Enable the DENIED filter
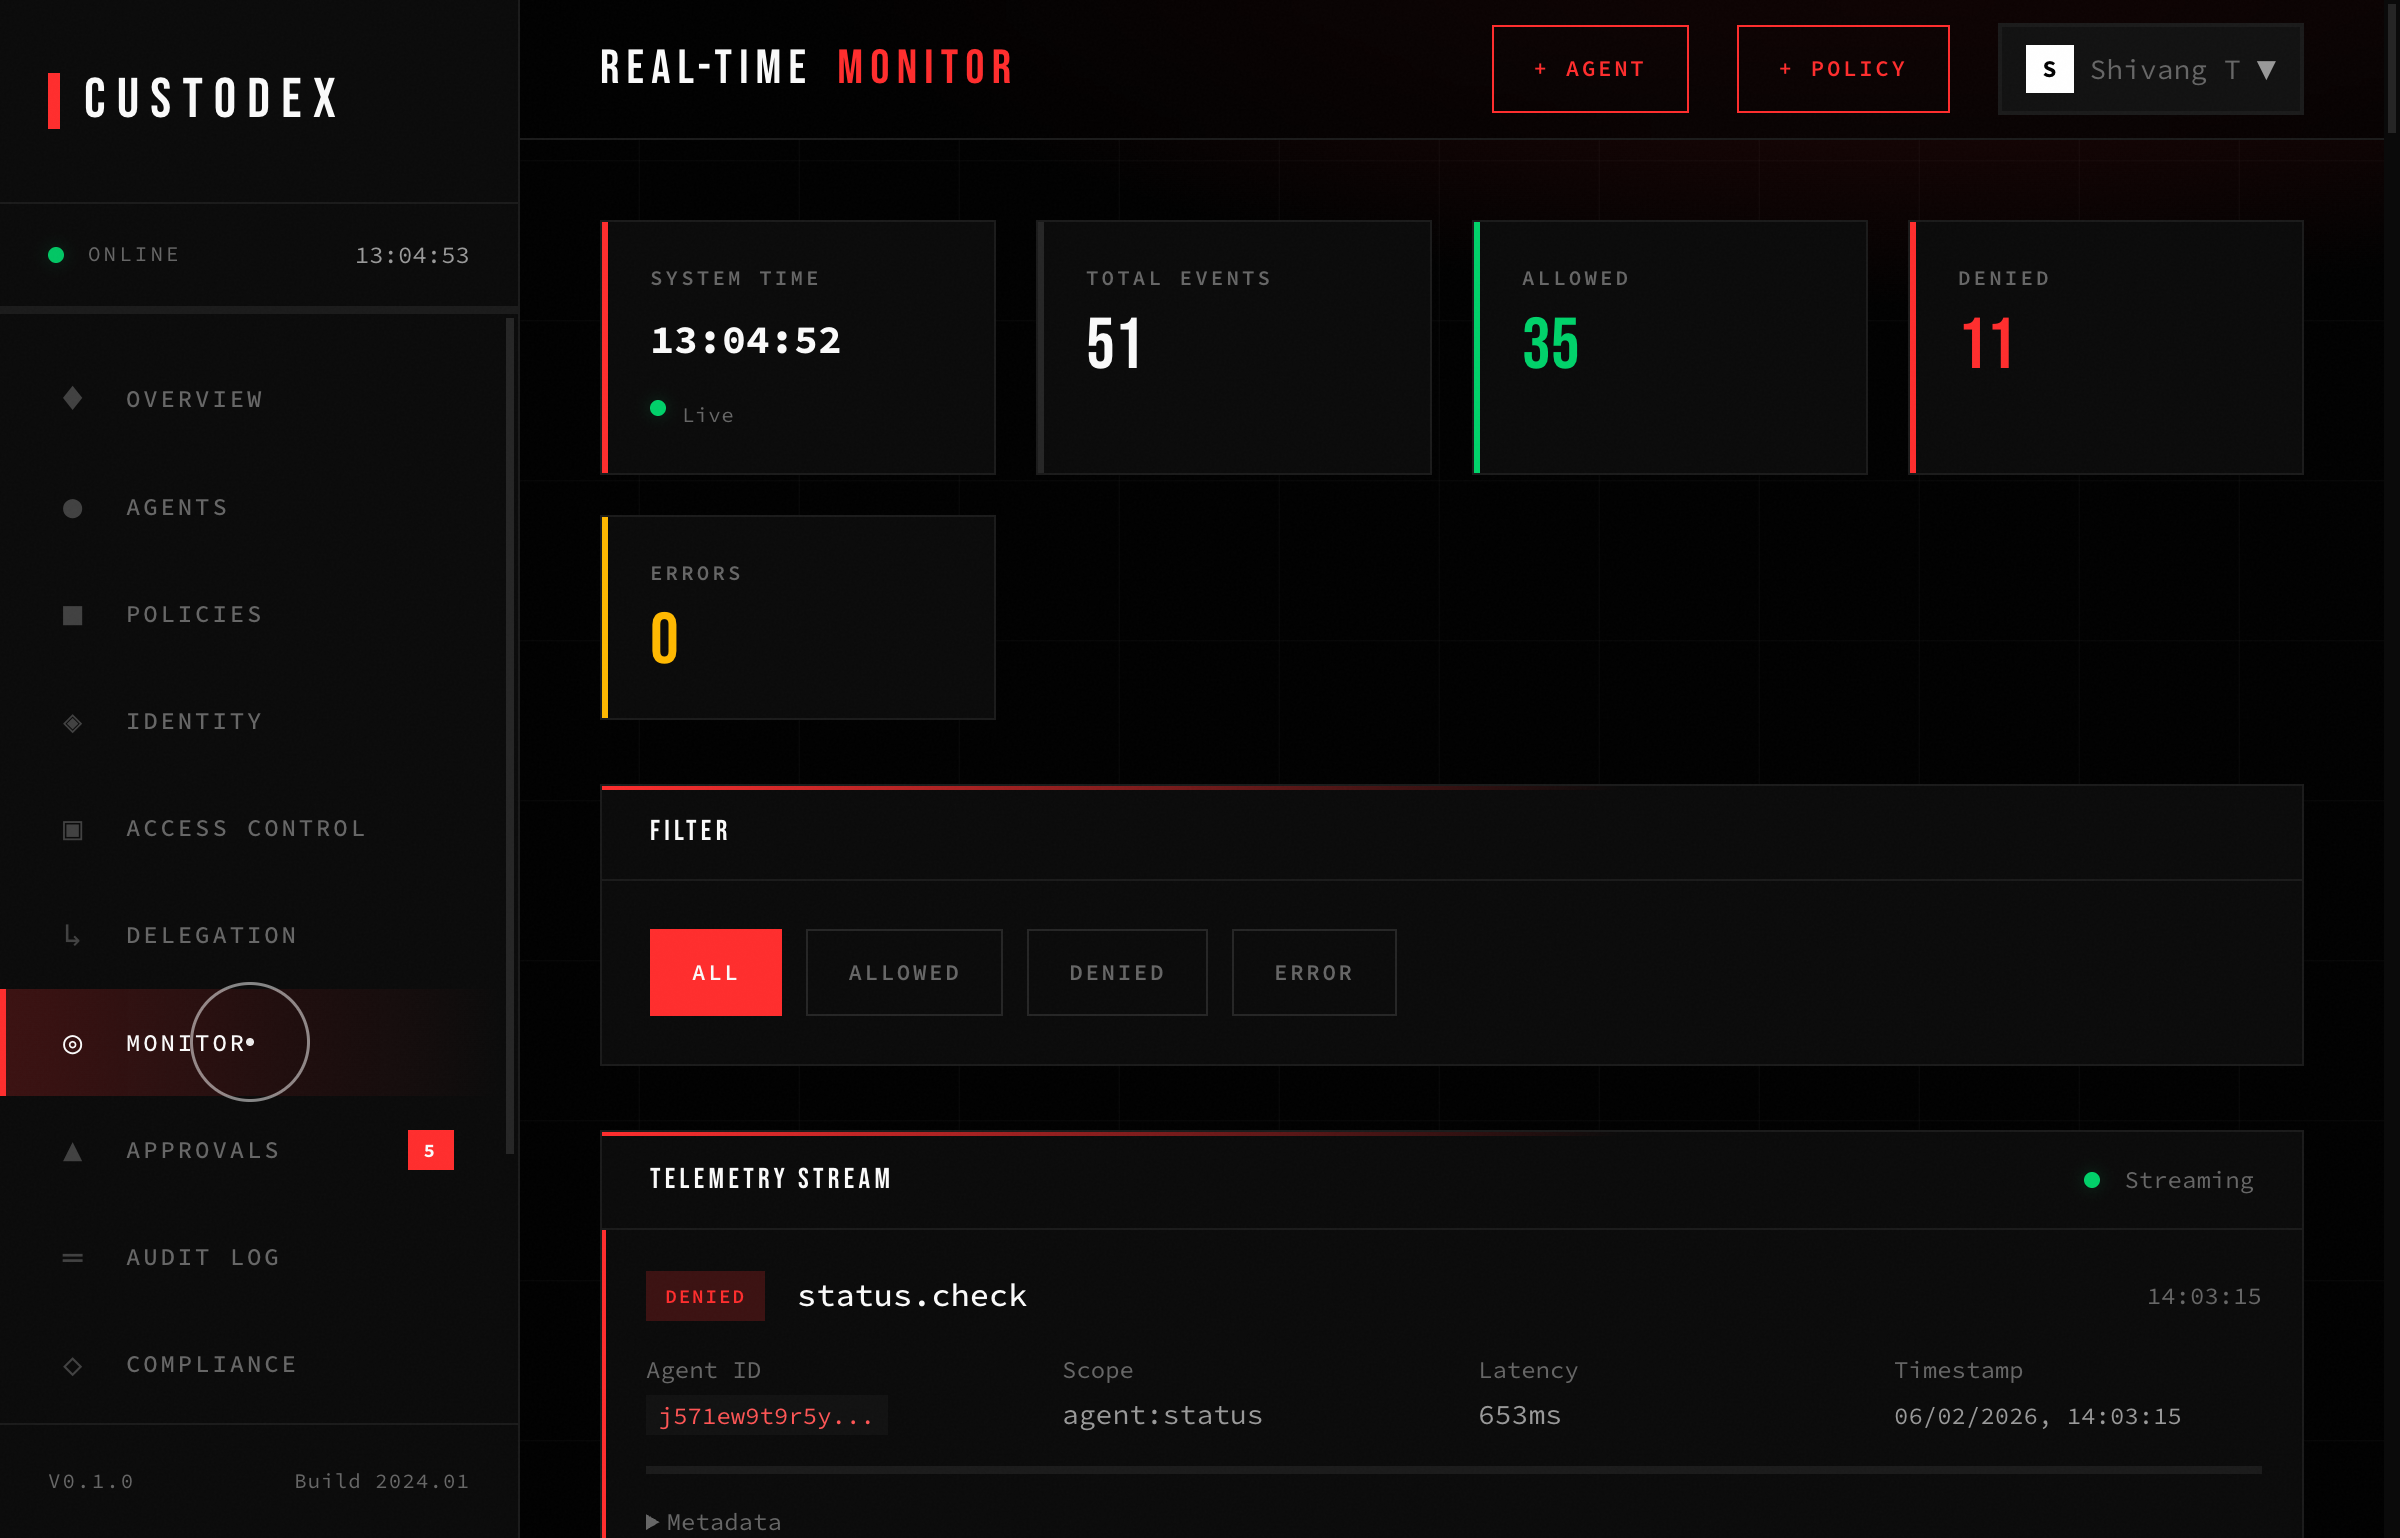The width and height of the screenshot is (2400, 1538). coord(1116,971)
